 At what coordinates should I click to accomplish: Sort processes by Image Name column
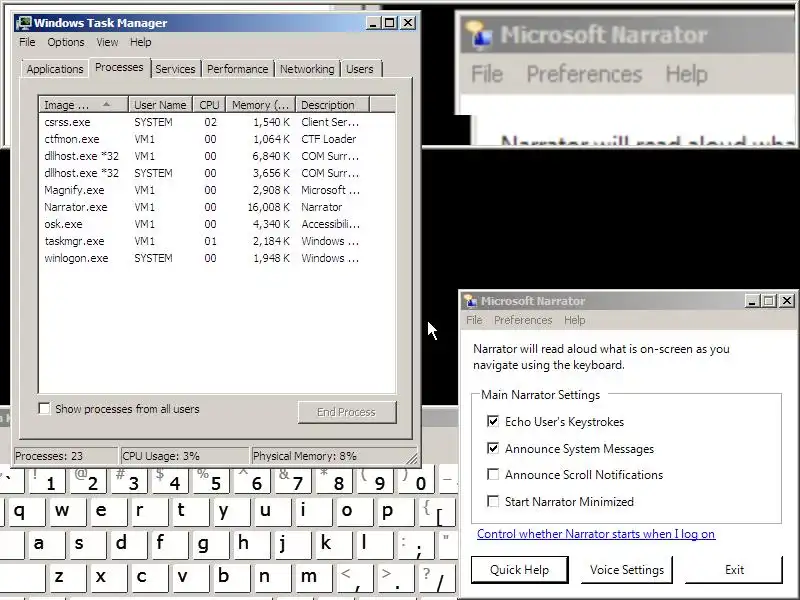tap(83, 105)
